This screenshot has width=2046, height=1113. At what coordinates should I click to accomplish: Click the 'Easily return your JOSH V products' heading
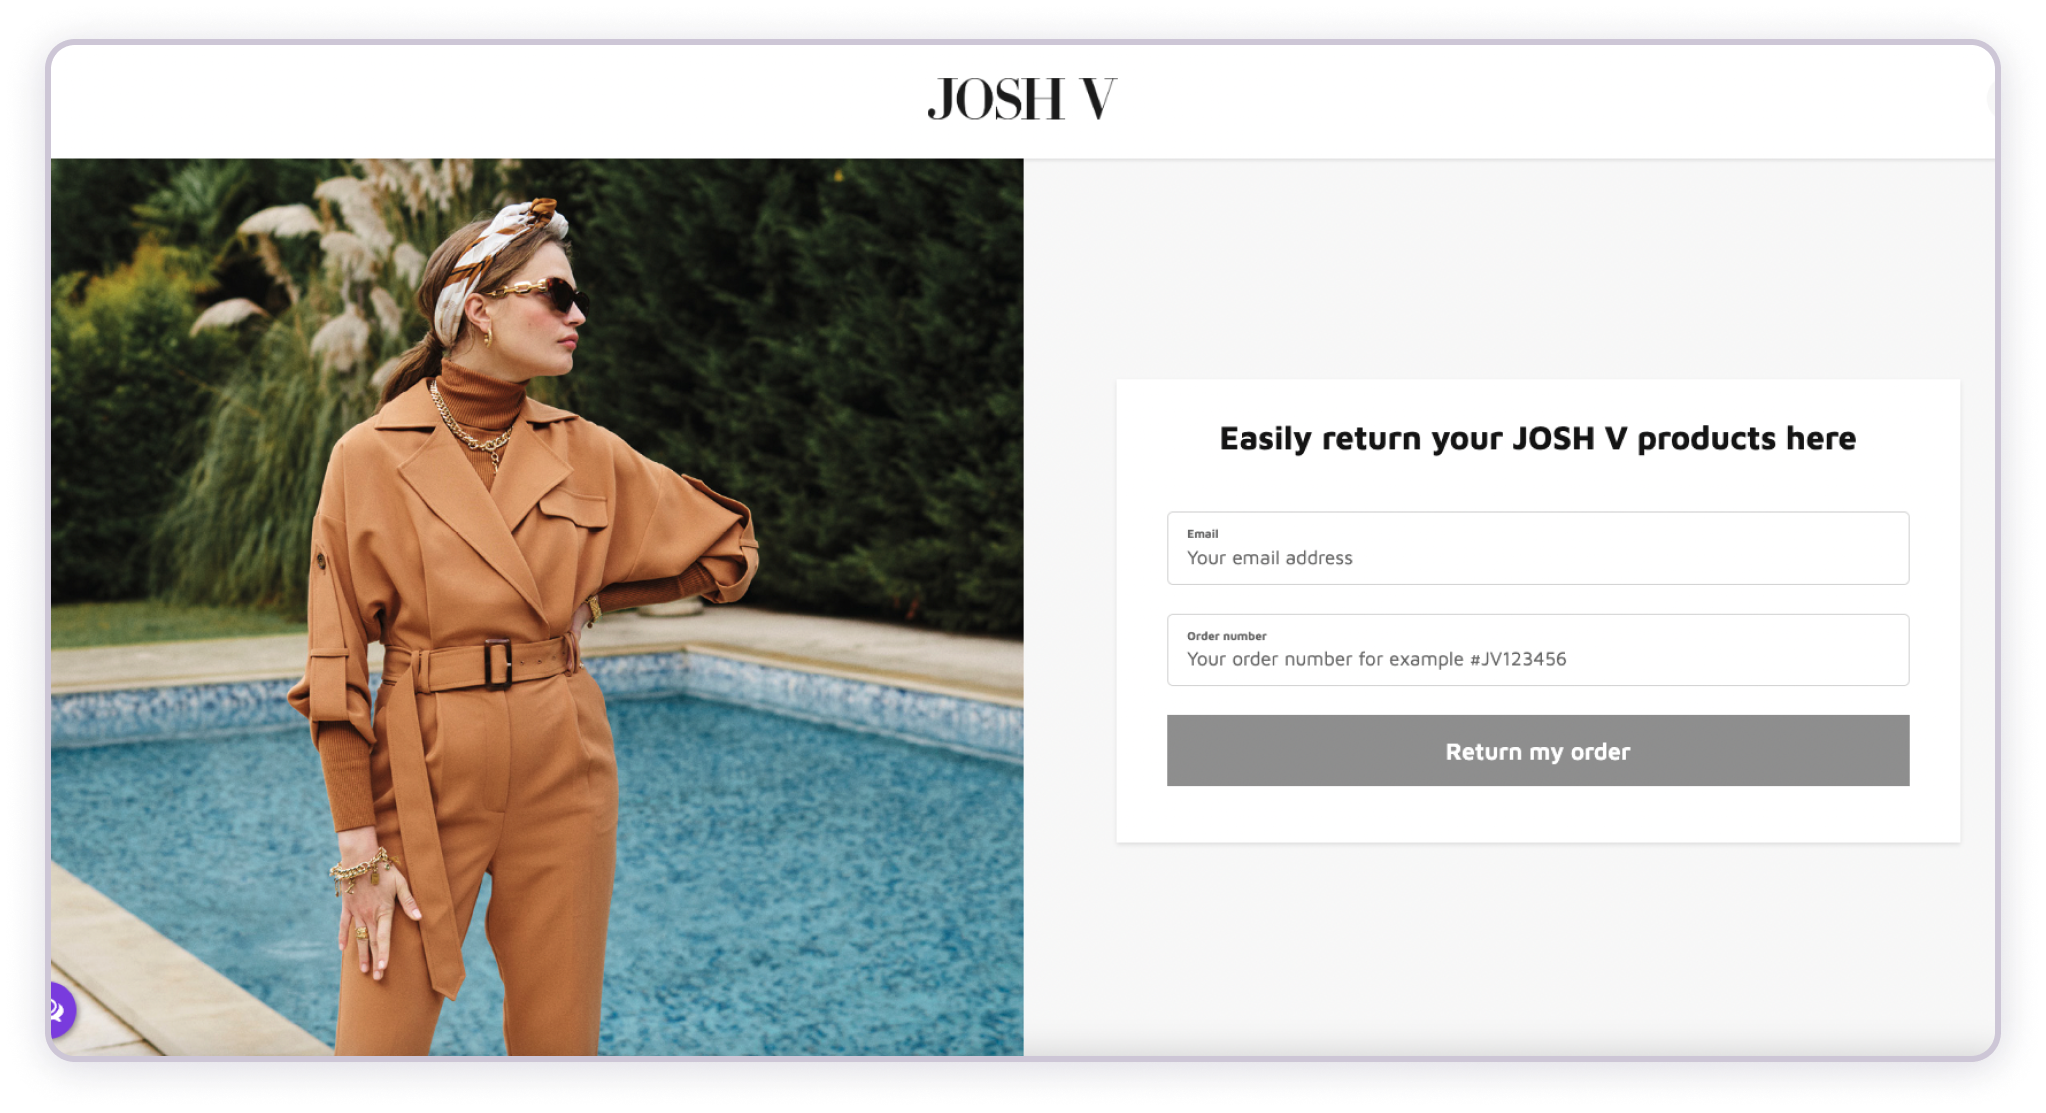click(1537, 438)
